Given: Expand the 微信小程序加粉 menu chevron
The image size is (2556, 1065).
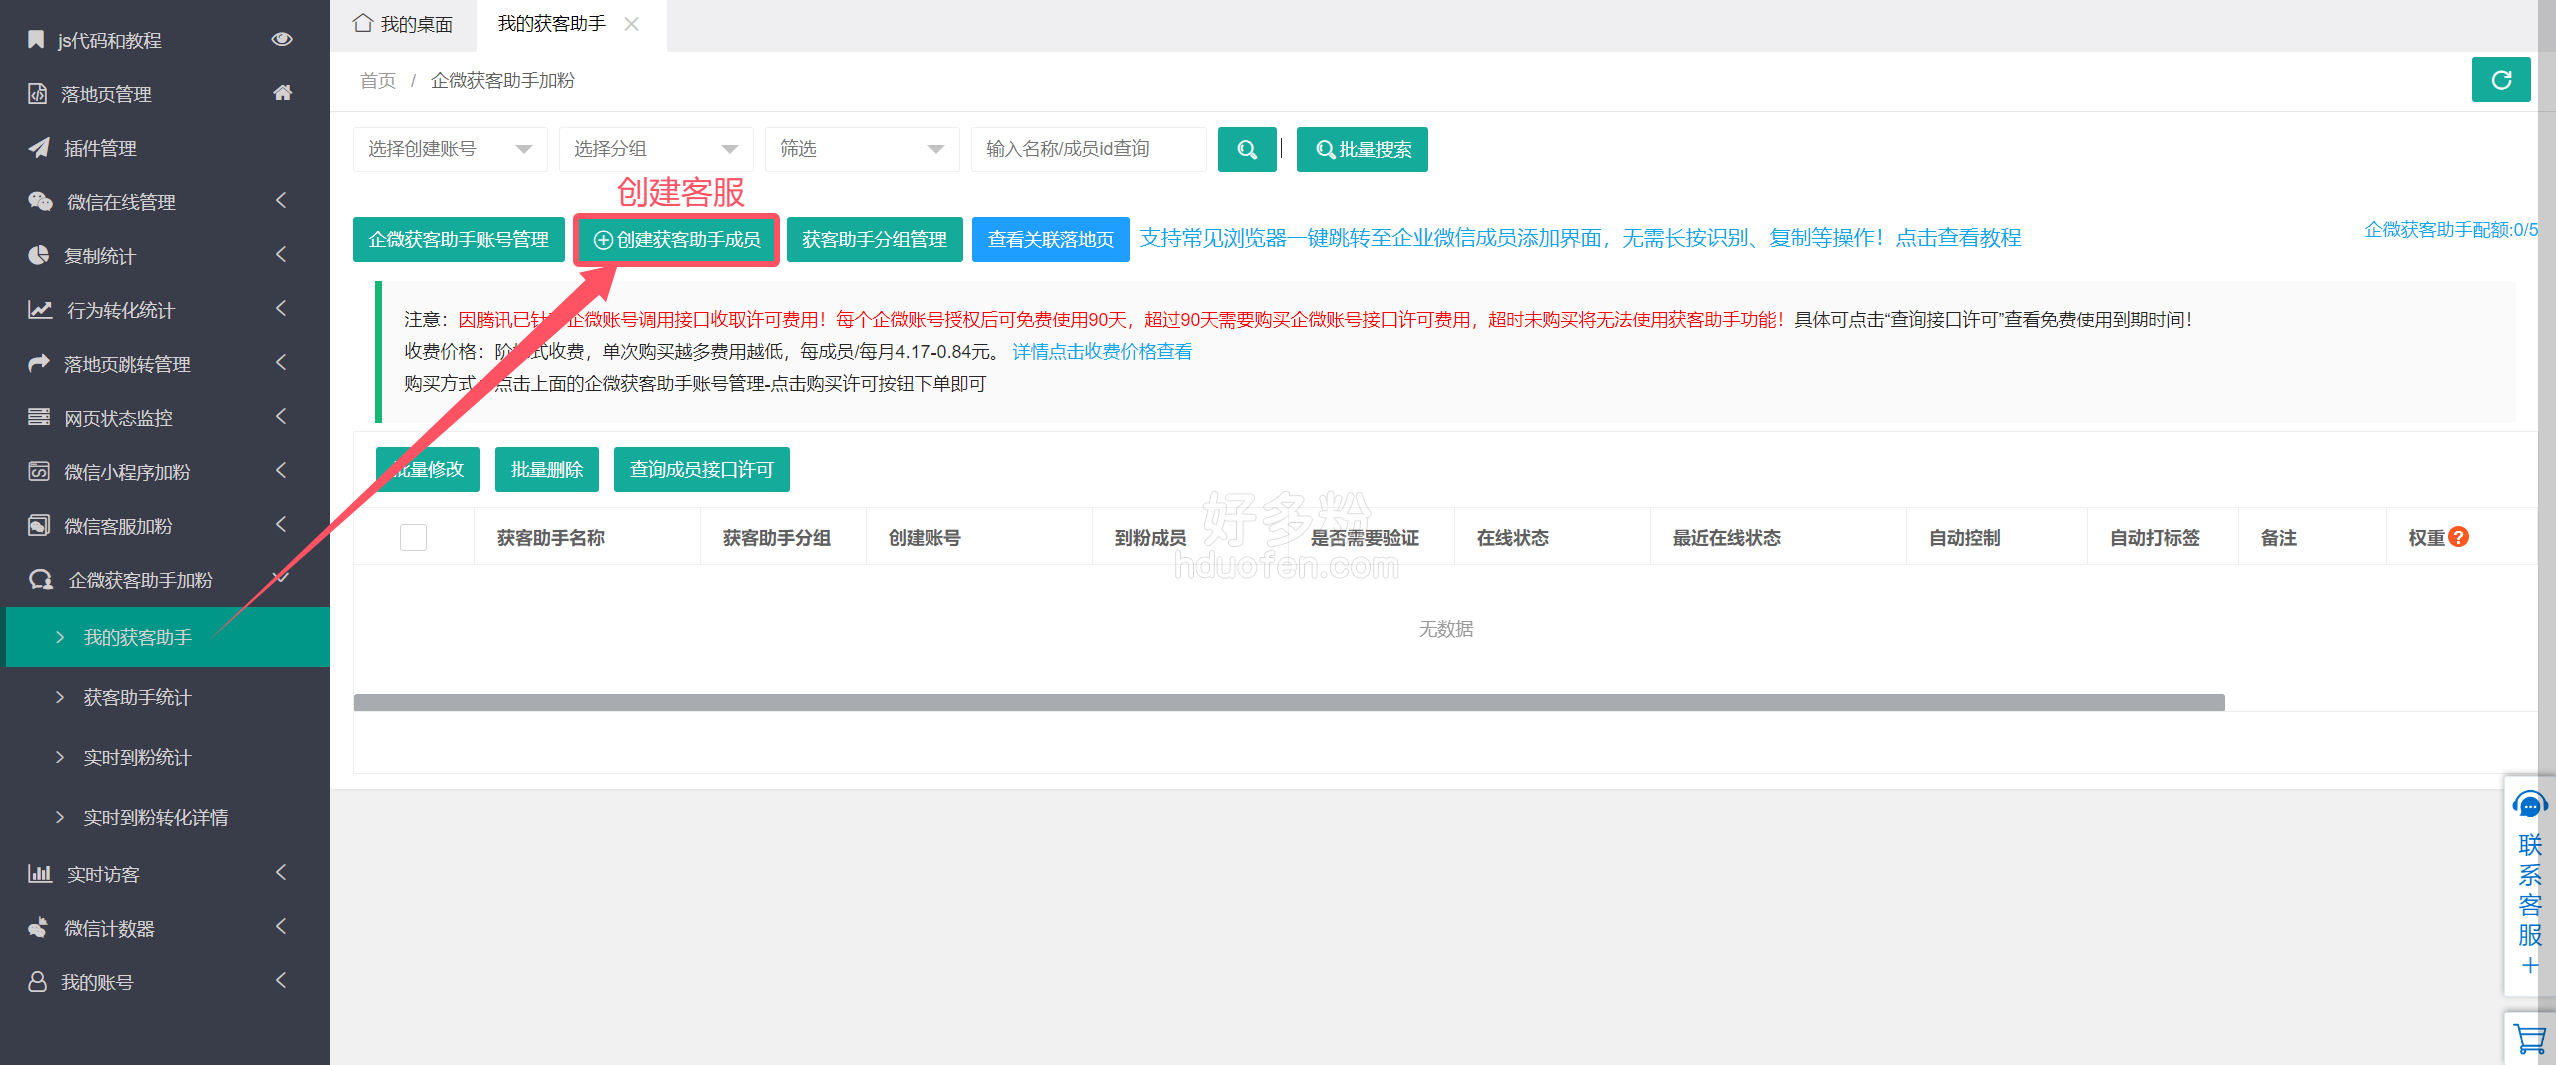Looking at the screenshot, I should coord(281,471).
